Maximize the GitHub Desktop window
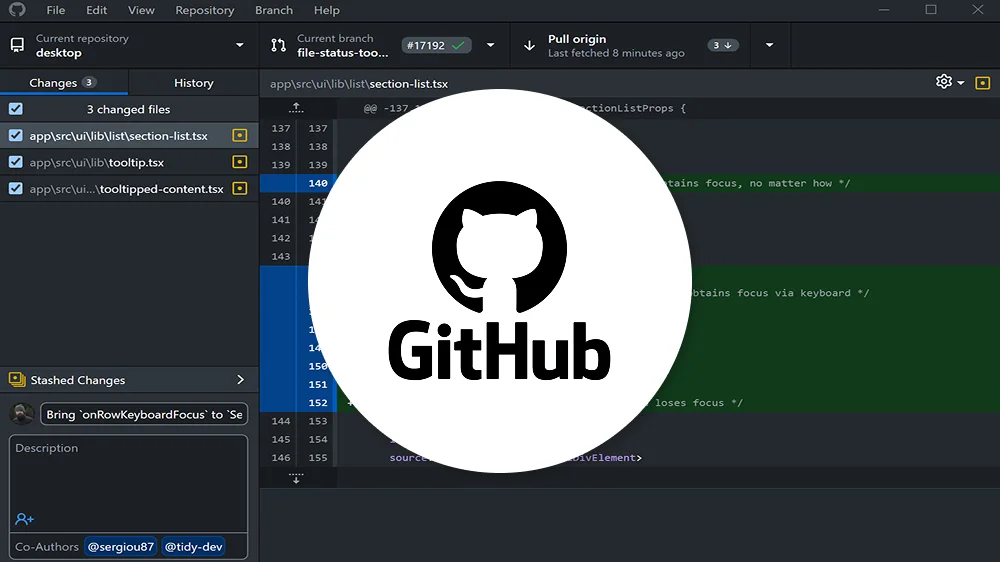The height and width of the screenshot is (562, 1000). [931, 10]
